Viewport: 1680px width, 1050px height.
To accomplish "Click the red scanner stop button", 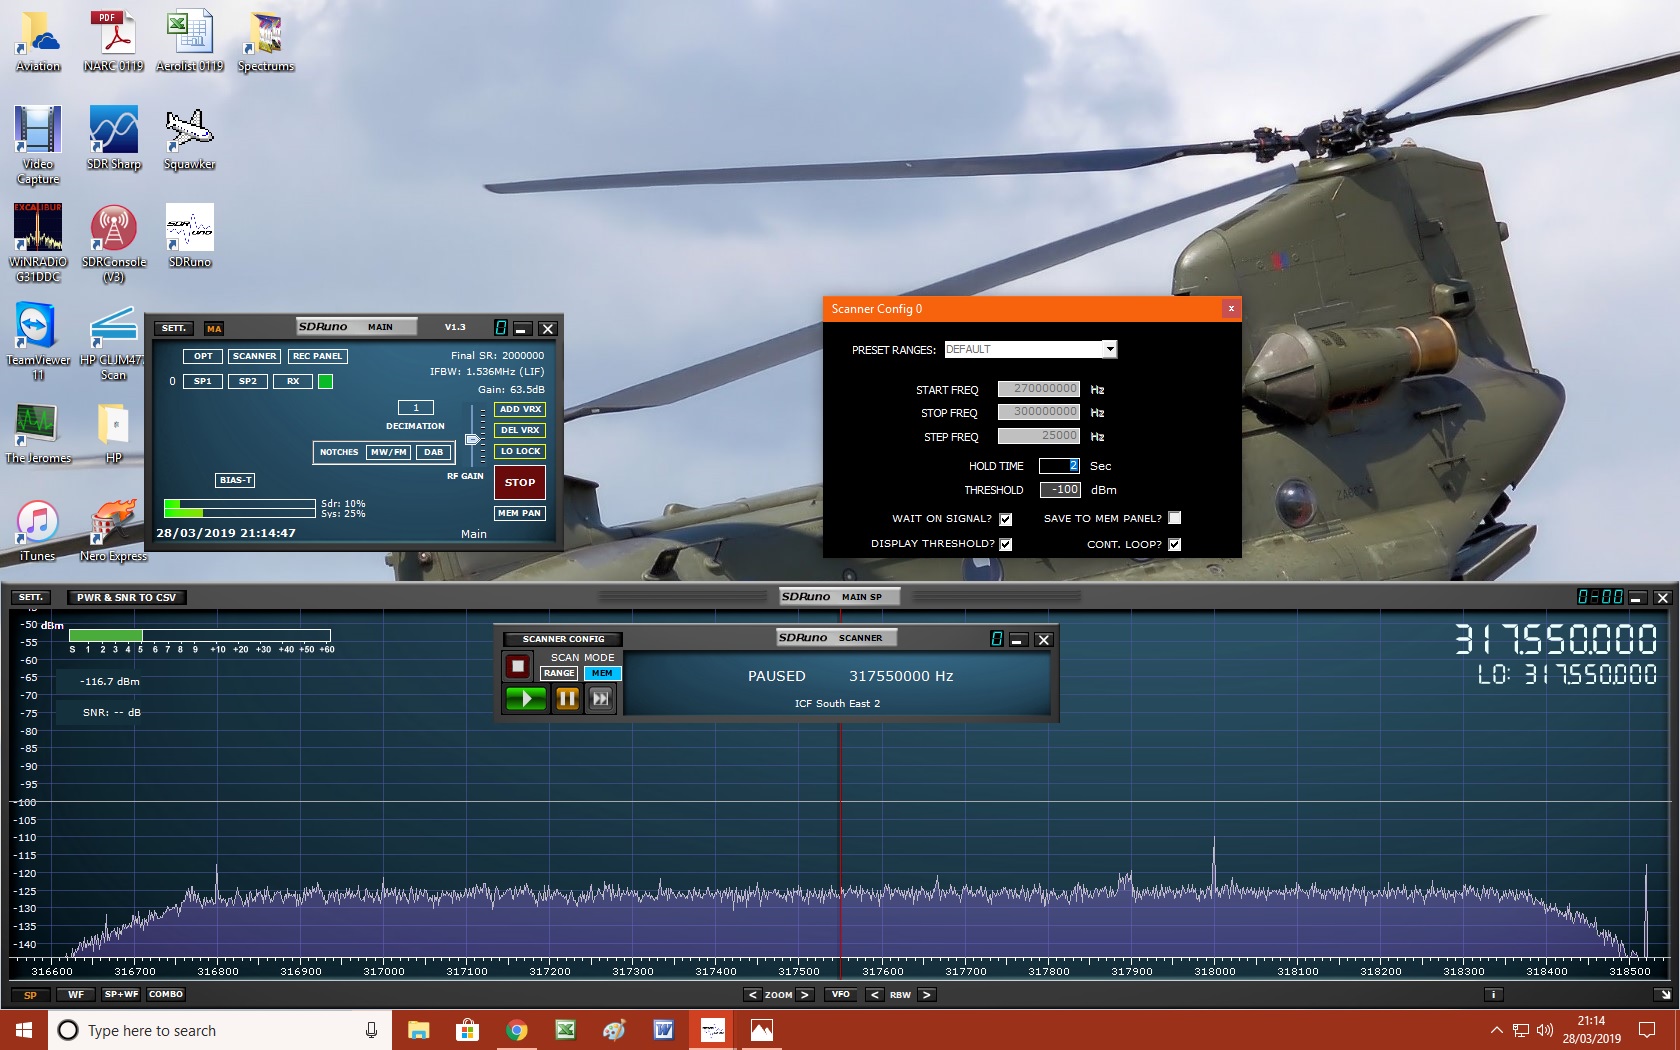I will [x=517, y=666].
